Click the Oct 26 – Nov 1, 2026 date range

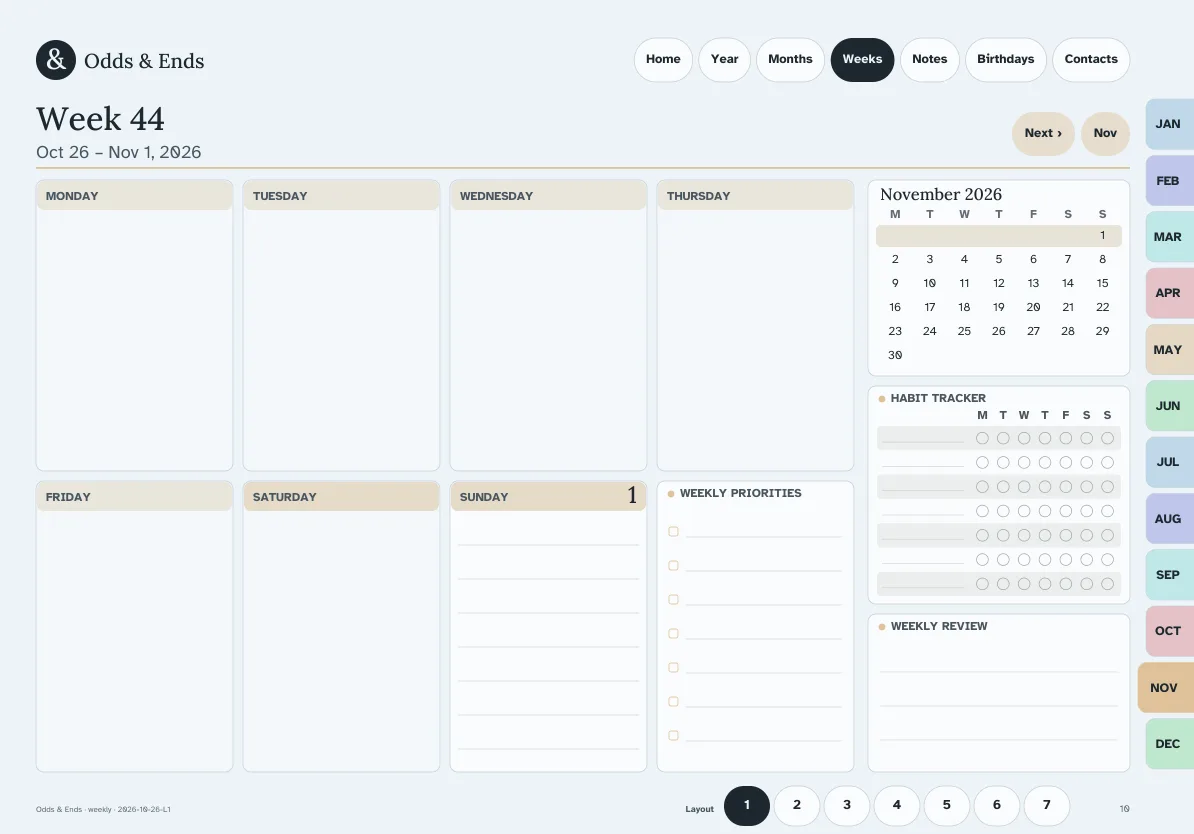coord(119,152)
